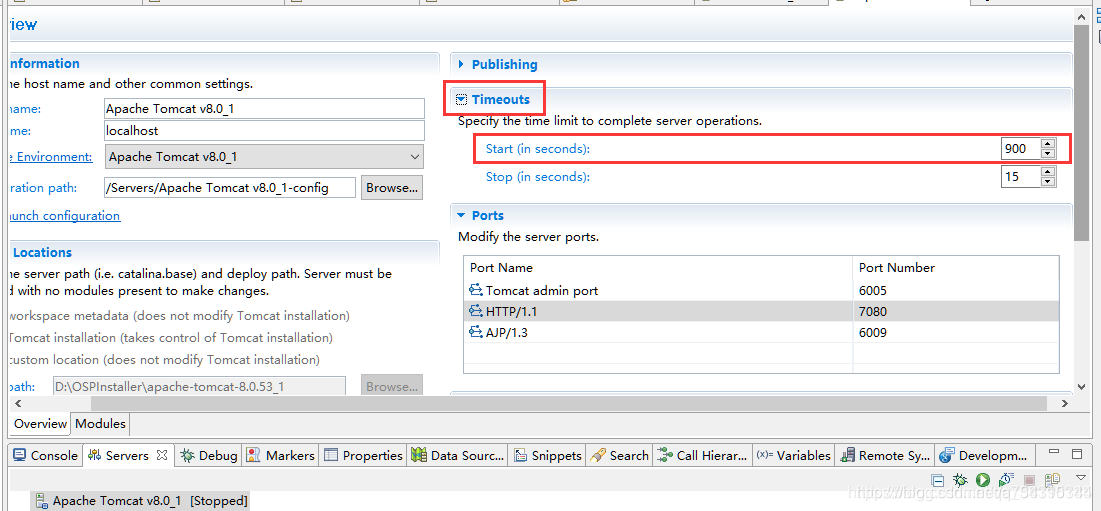This screenshot has height=511, width=1101.
Task: Open the Runtime Environment link
Action: click(x=51, y=157)
